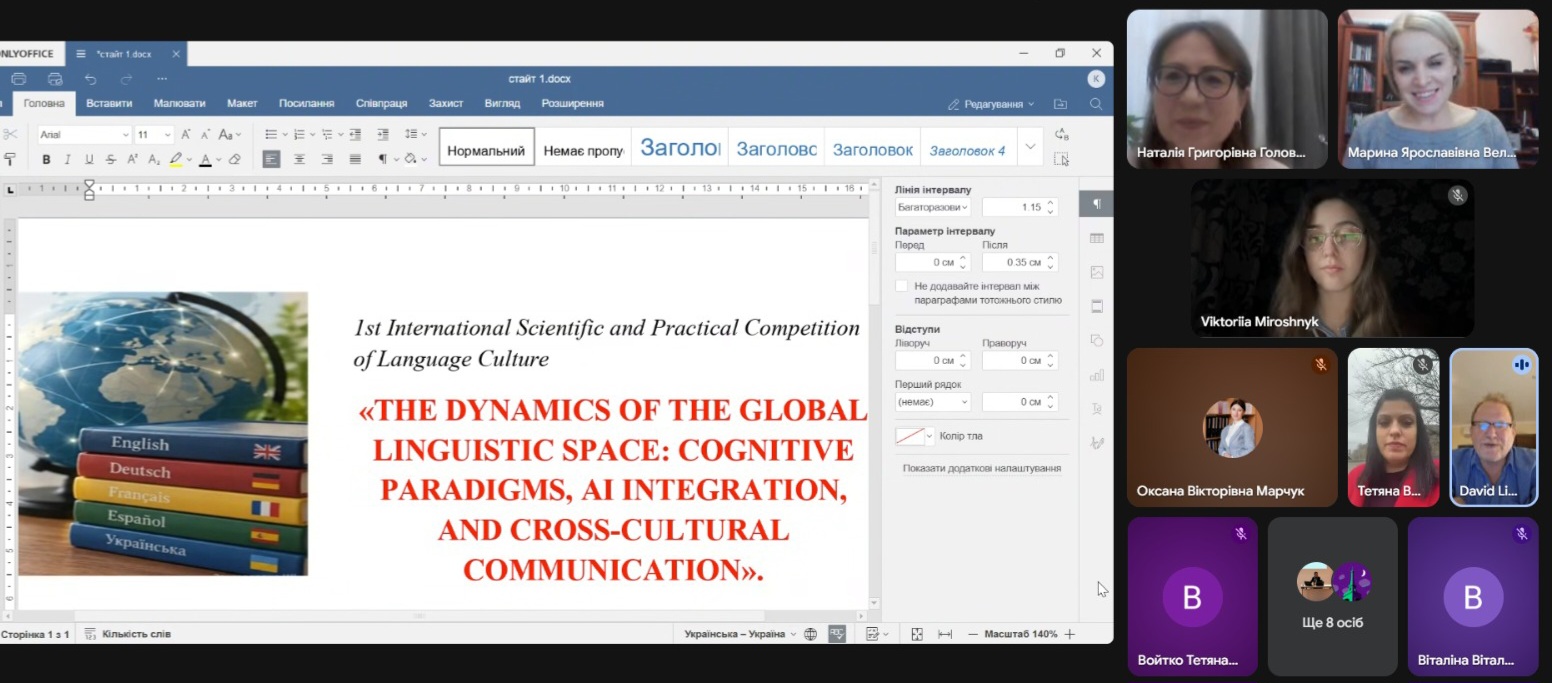Viewport: 1552px width, 683px height.
Task: Open the Колір тла color swatch
Action: (915, 436)
